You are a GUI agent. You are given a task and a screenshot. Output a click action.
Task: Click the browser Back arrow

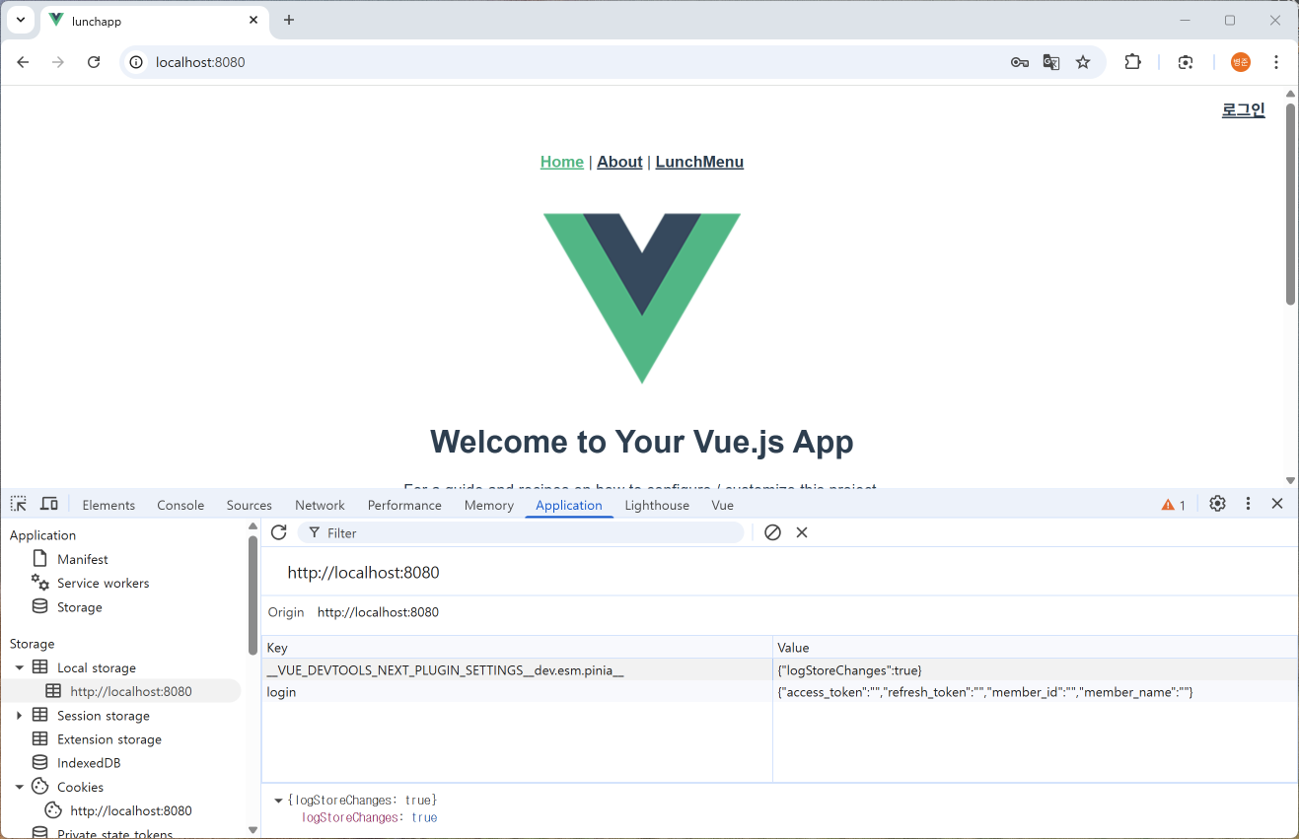[23, 62]
